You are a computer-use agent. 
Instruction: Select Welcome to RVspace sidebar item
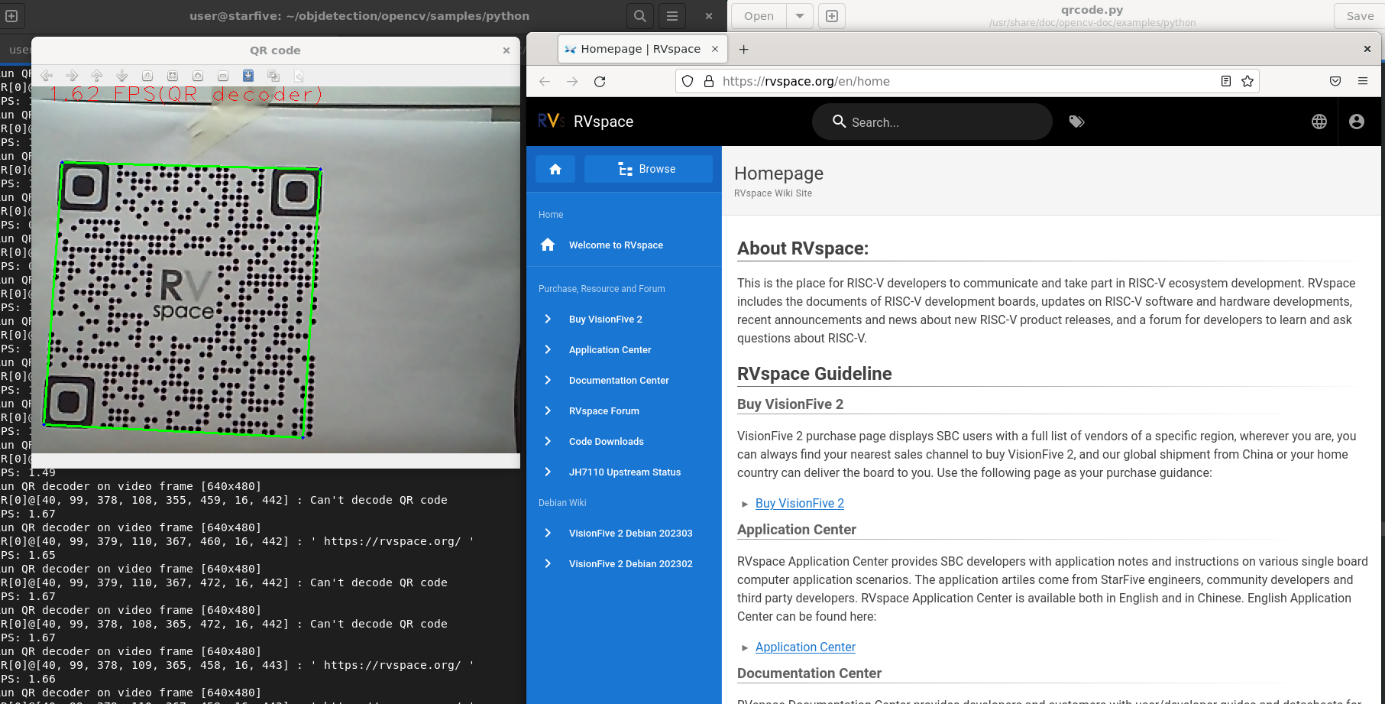coord(615,245)
